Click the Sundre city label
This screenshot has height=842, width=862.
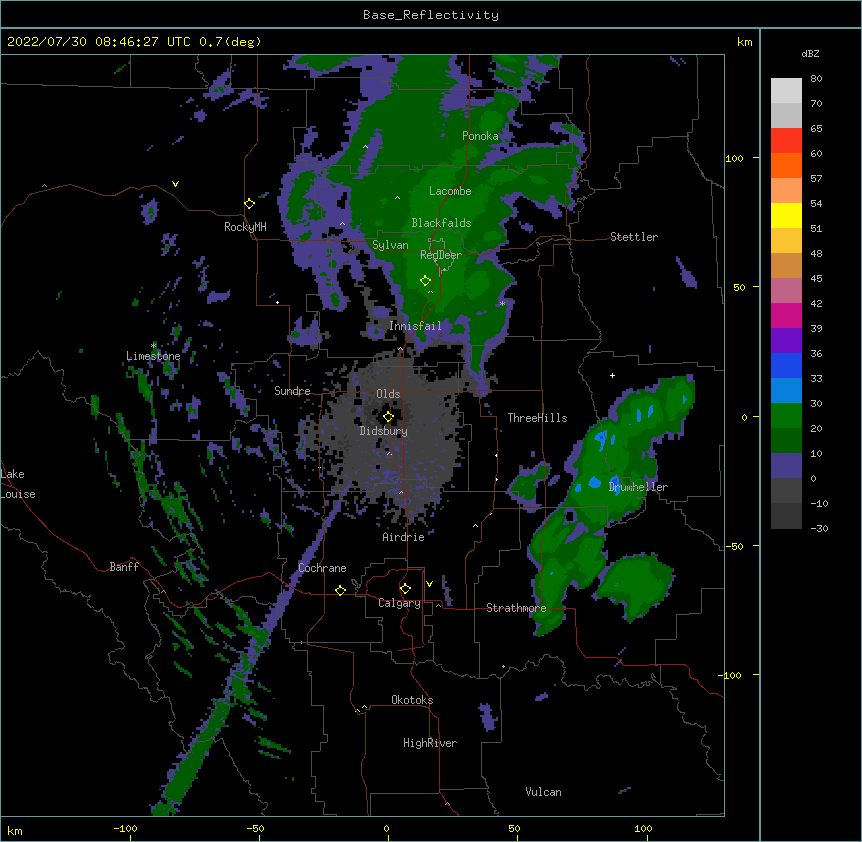292,391
